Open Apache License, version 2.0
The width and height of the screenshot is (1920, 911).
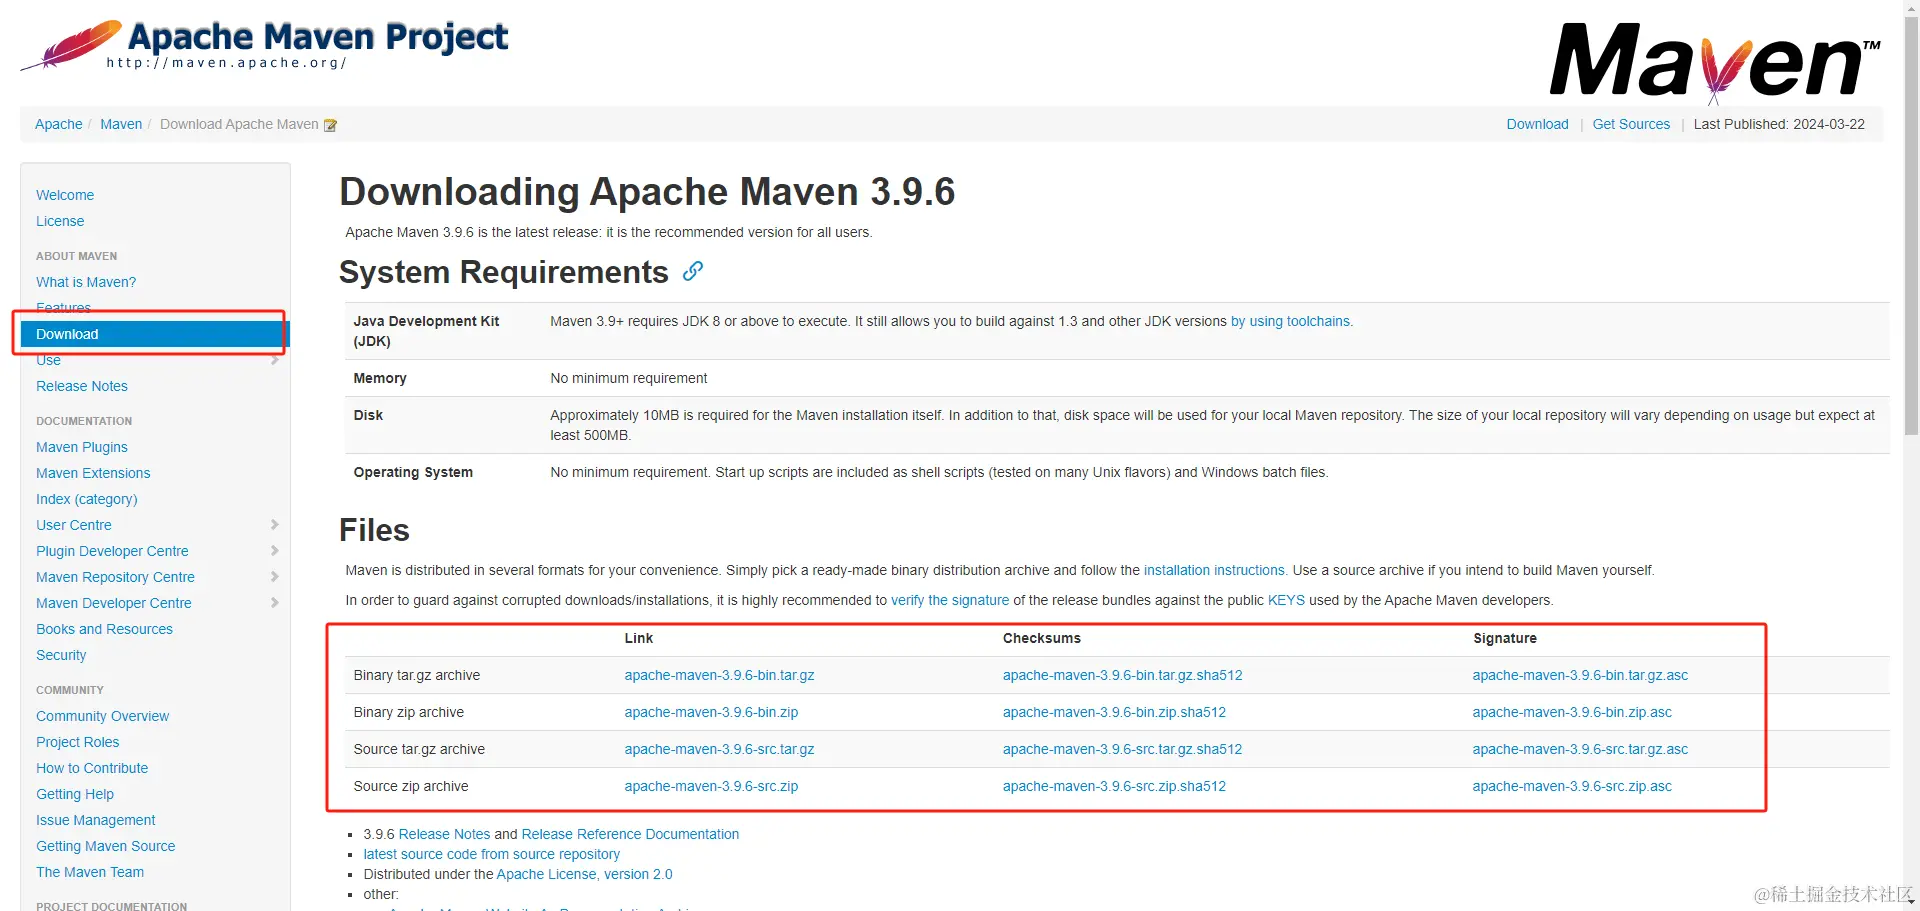coord(584,873)
